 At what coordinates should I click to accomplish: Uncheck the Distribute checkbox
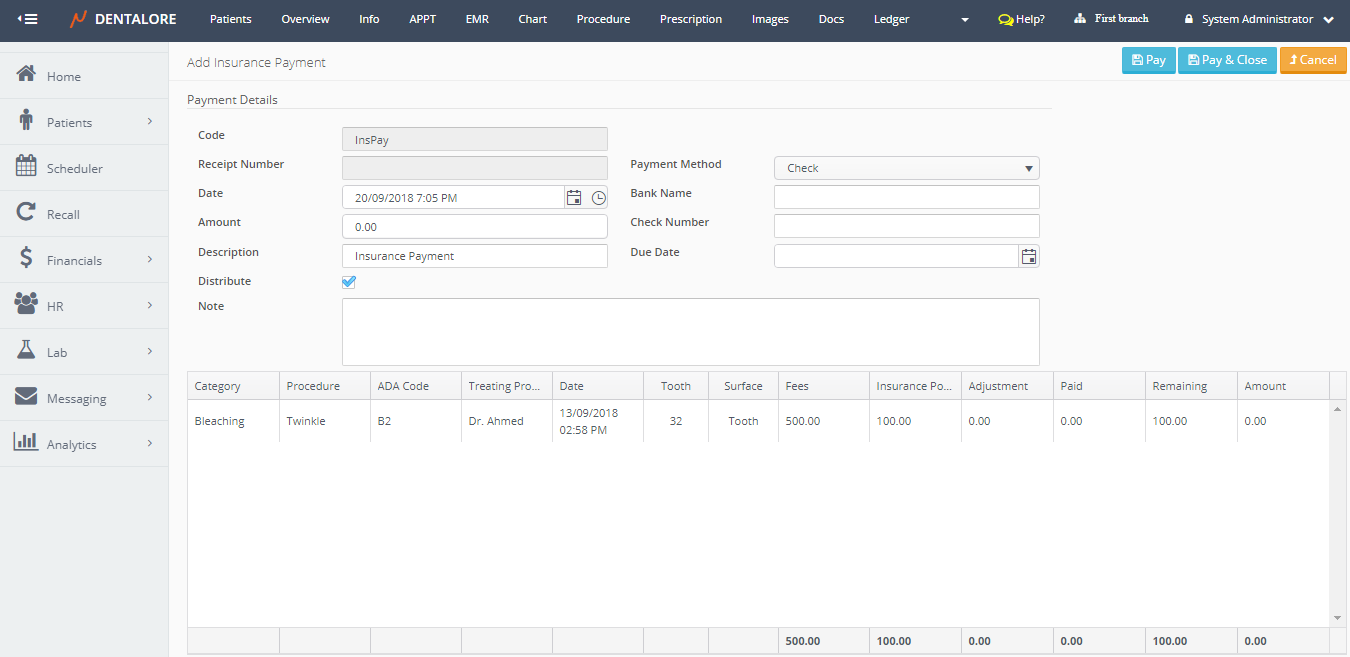point(349,282)
